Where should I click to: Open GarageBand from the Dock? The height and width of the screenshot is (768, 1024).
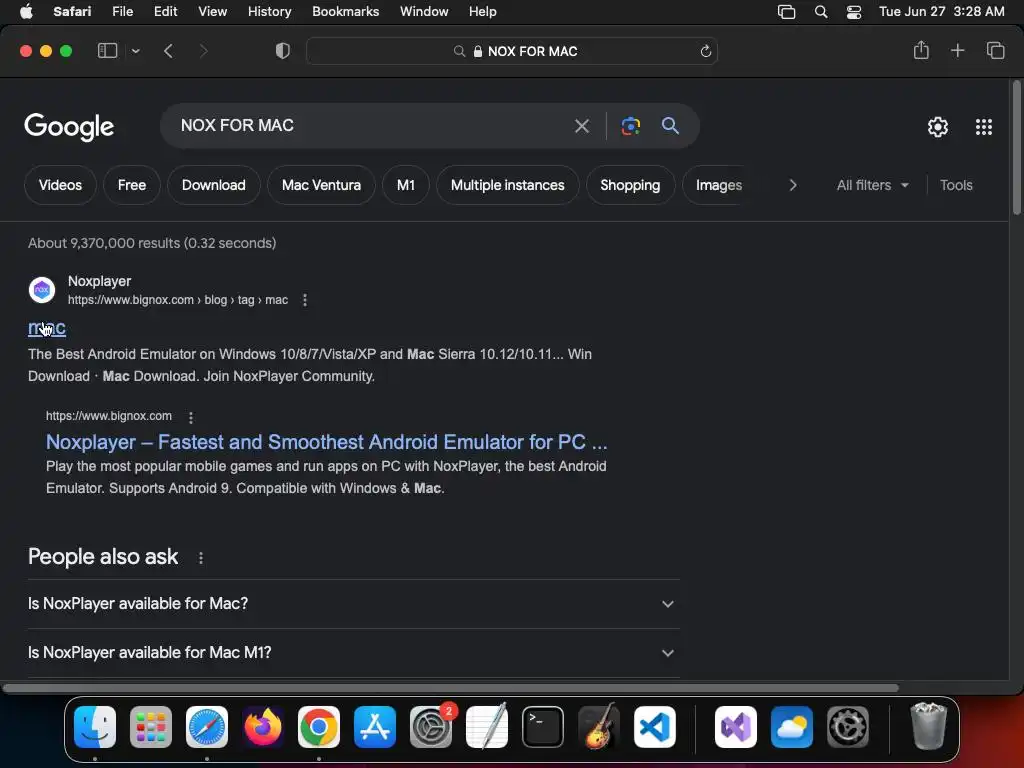coord(599,726)
